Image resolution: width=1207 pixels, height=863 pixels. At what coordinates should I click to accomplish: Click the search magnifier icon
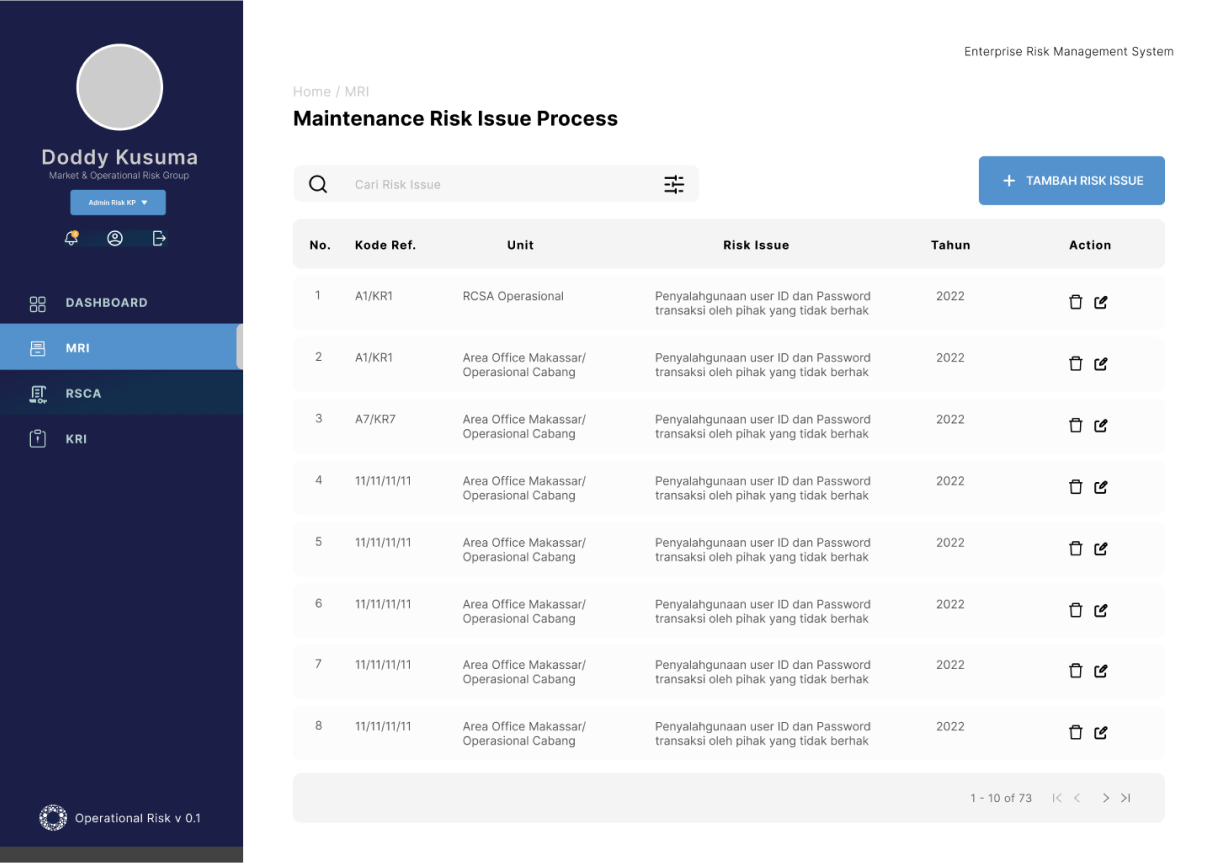(318, 184)
